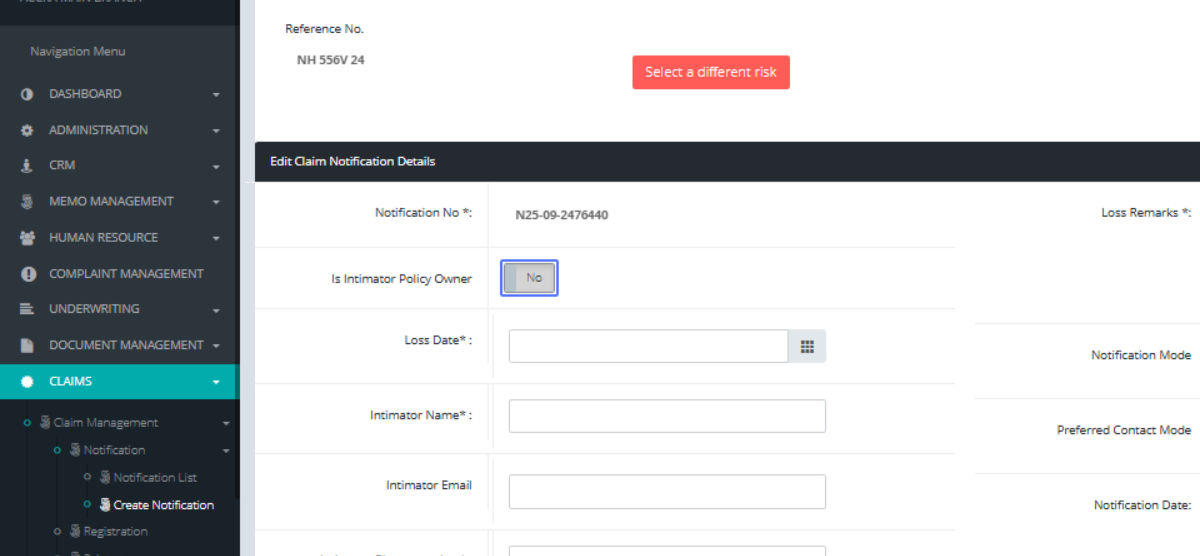Click the Dashboard gauge icon in sidebar
1200x556 pixels.
point(27,94)
